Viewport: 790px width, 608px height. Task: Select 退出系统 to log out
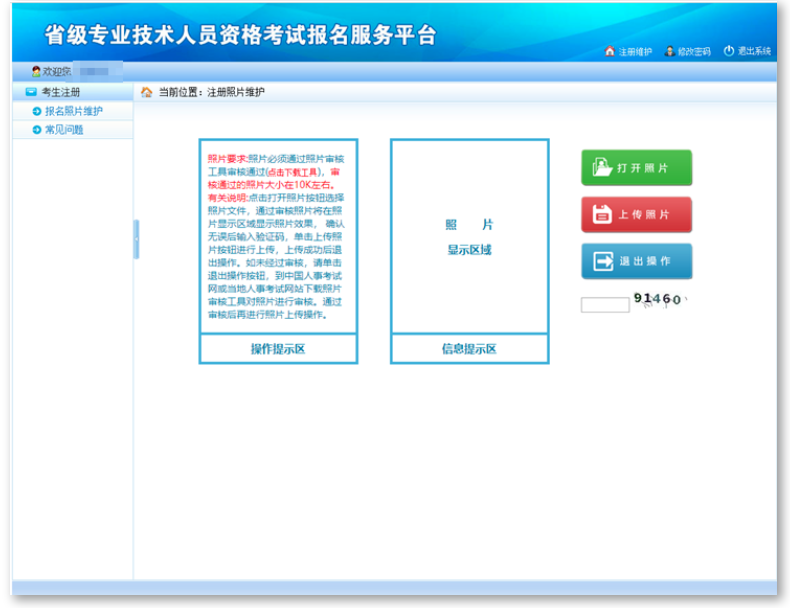coord(754,51)
